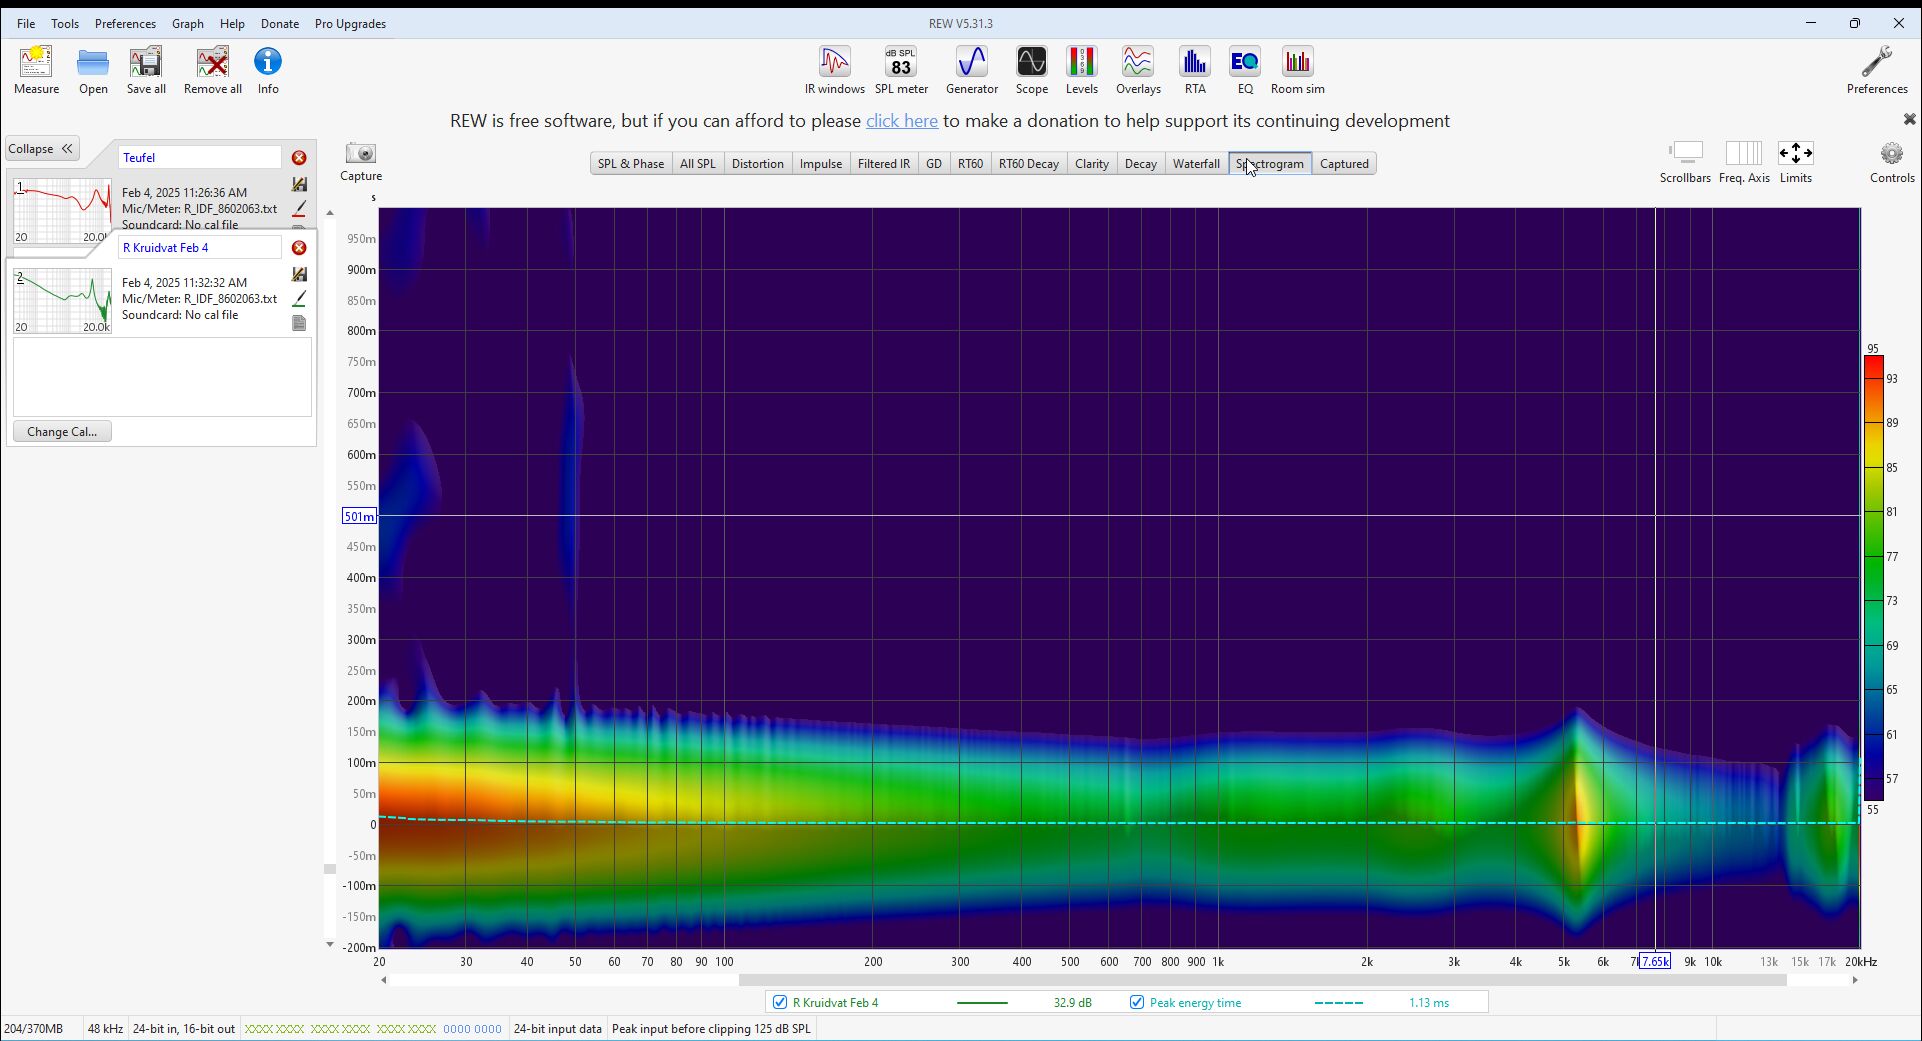Open the Graph menu
The image size is (1922, 1041).
click(x=187, y=23)
